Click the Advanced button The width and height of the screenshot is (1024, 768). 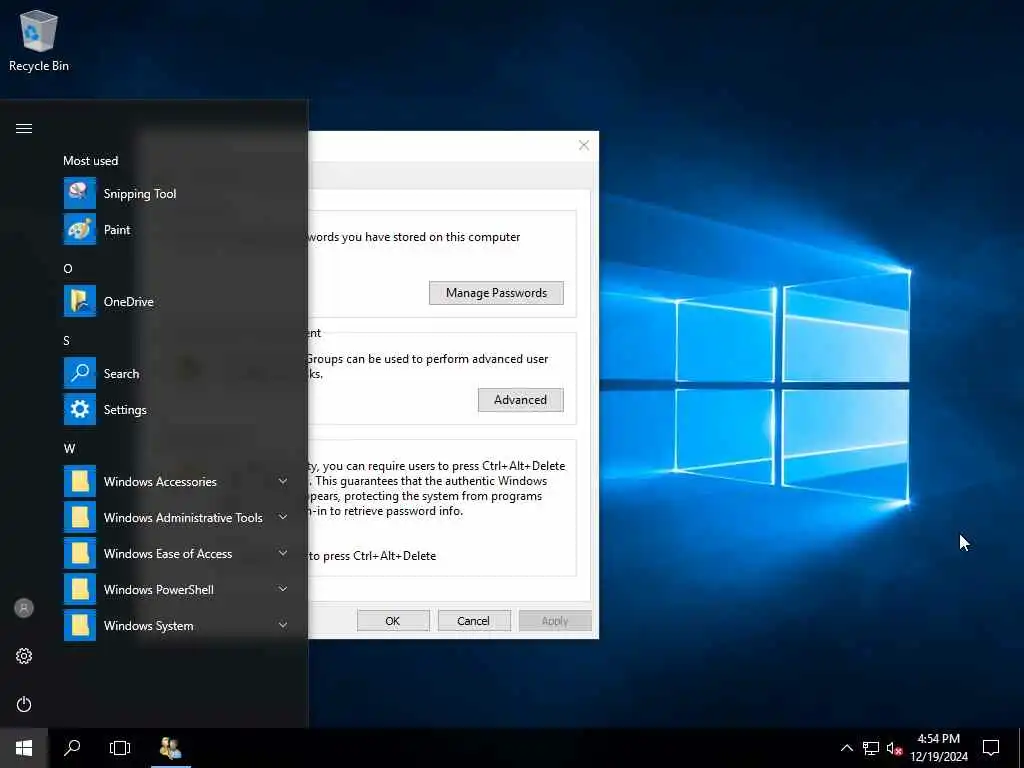(x=520, y=400)
